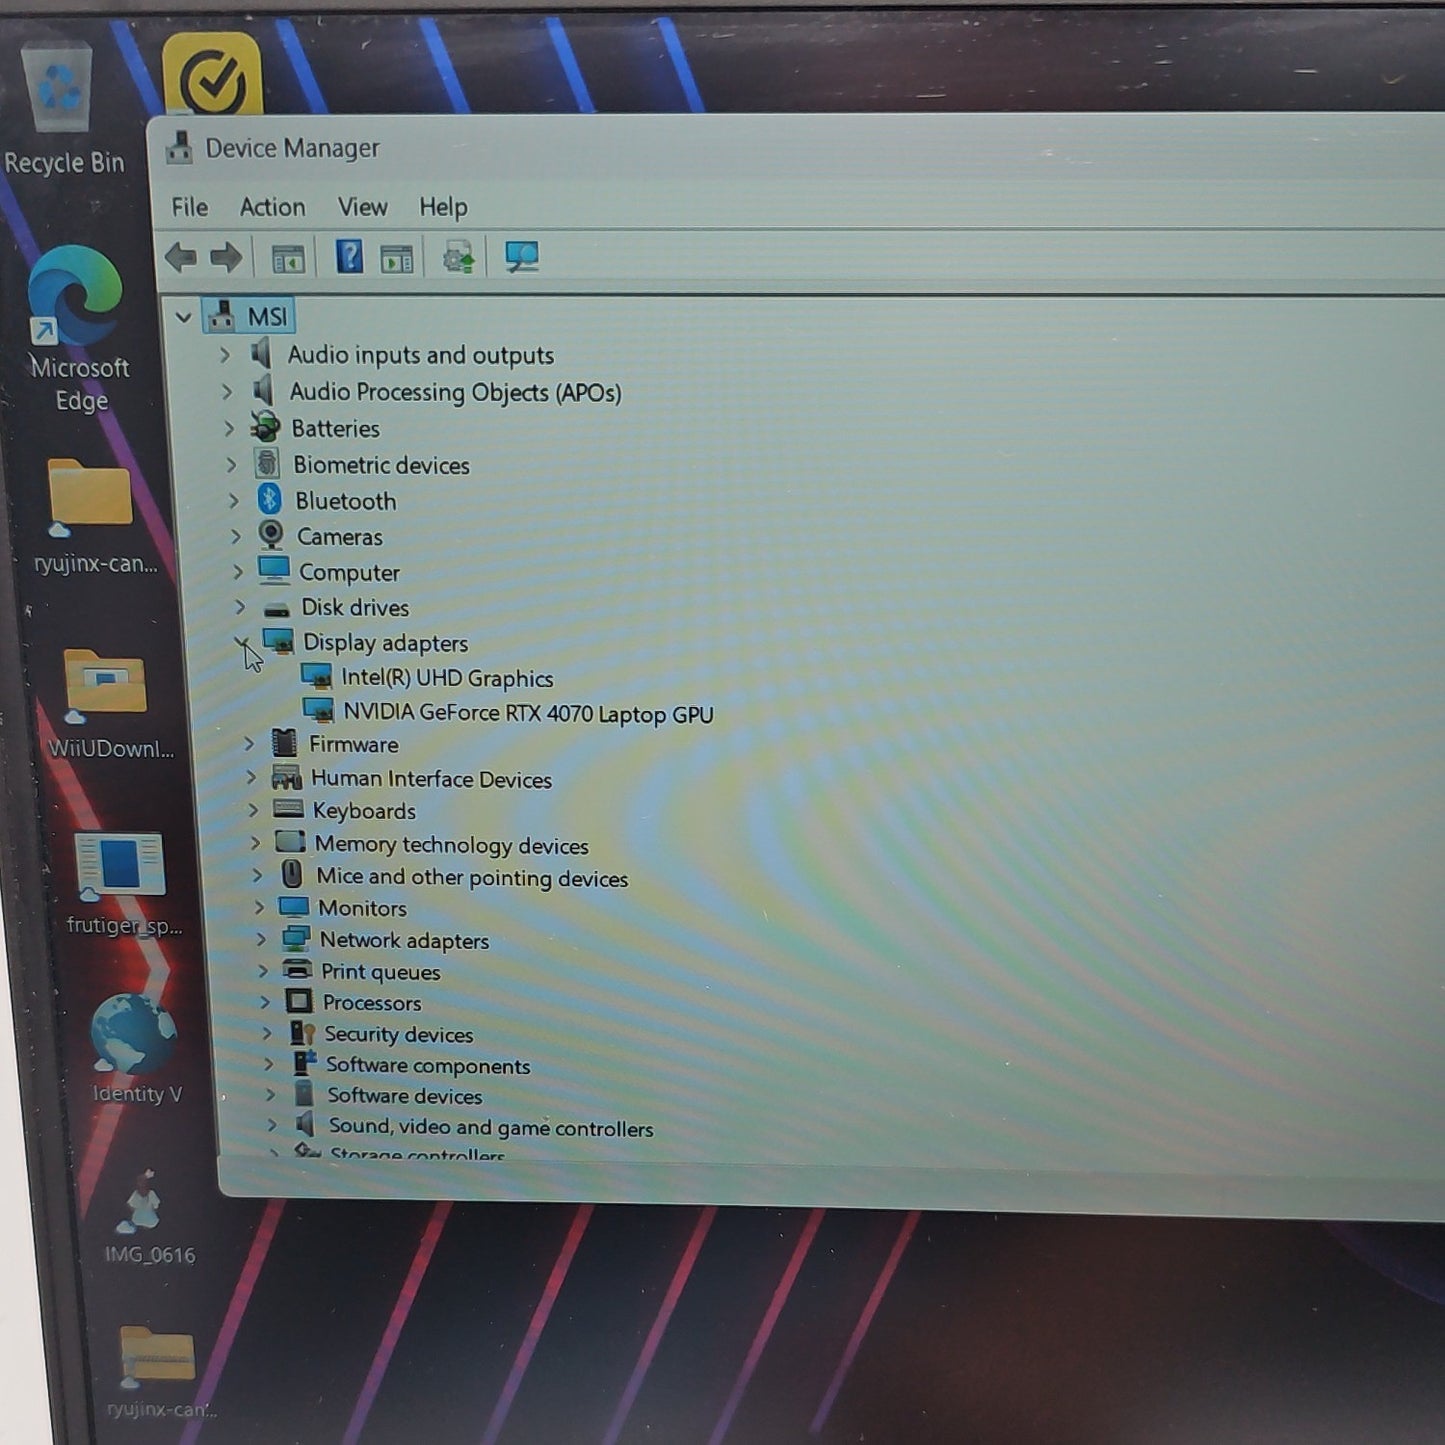Open the yellow checkmark desktop app icon
The image size is (1445, 1445).
212,76
